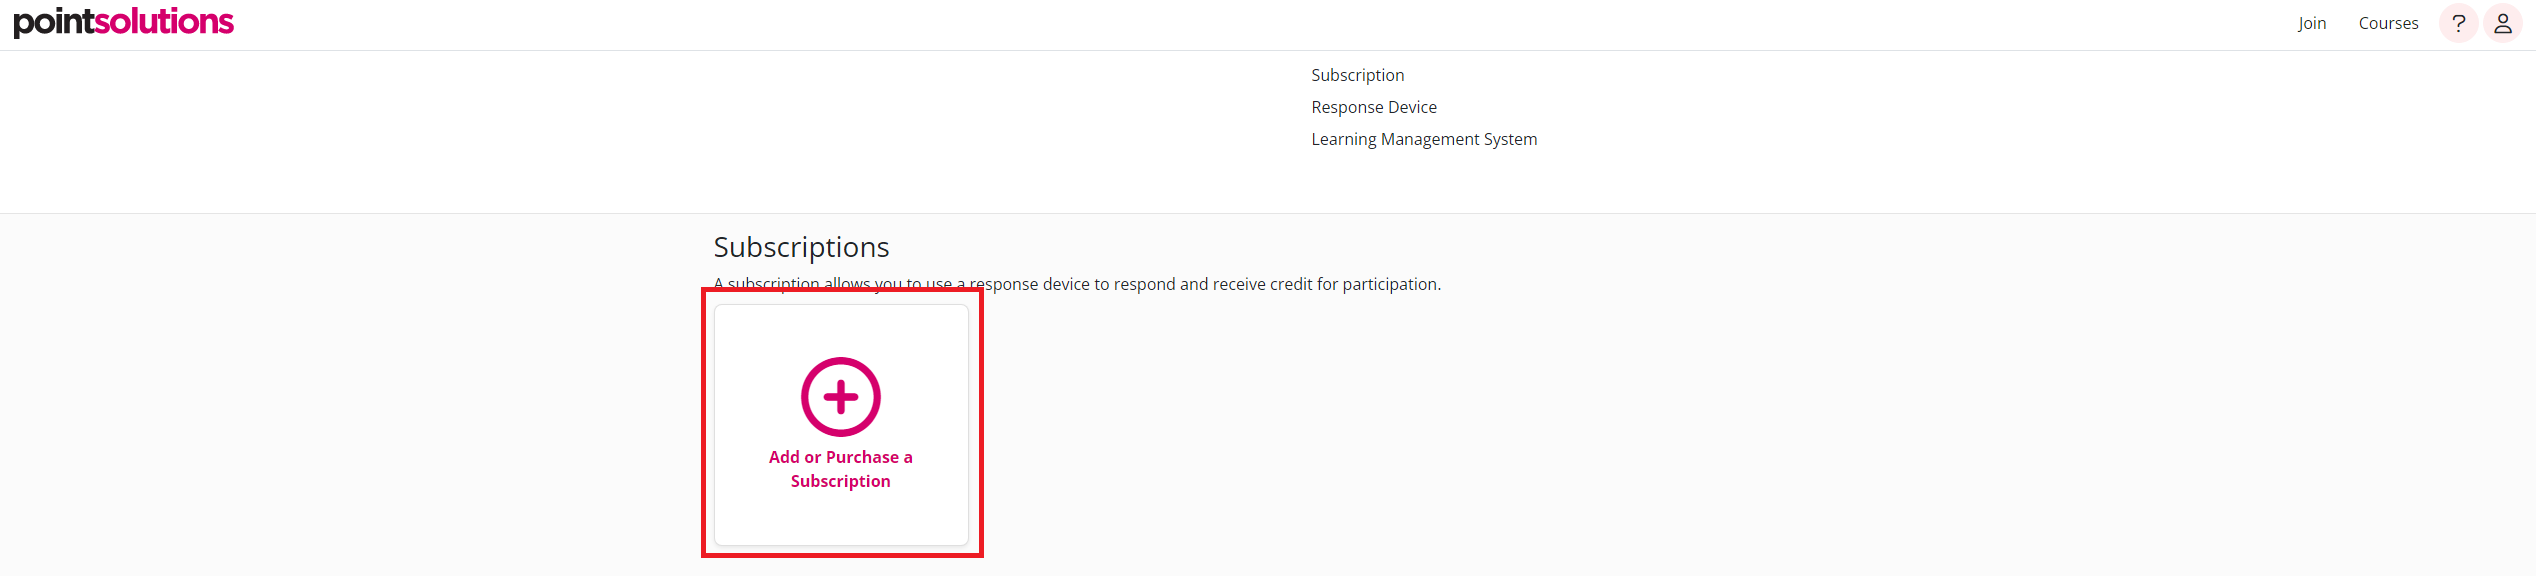Open the help question mark icon
The image size is (2536, 576).
(x=2458, y=23)
